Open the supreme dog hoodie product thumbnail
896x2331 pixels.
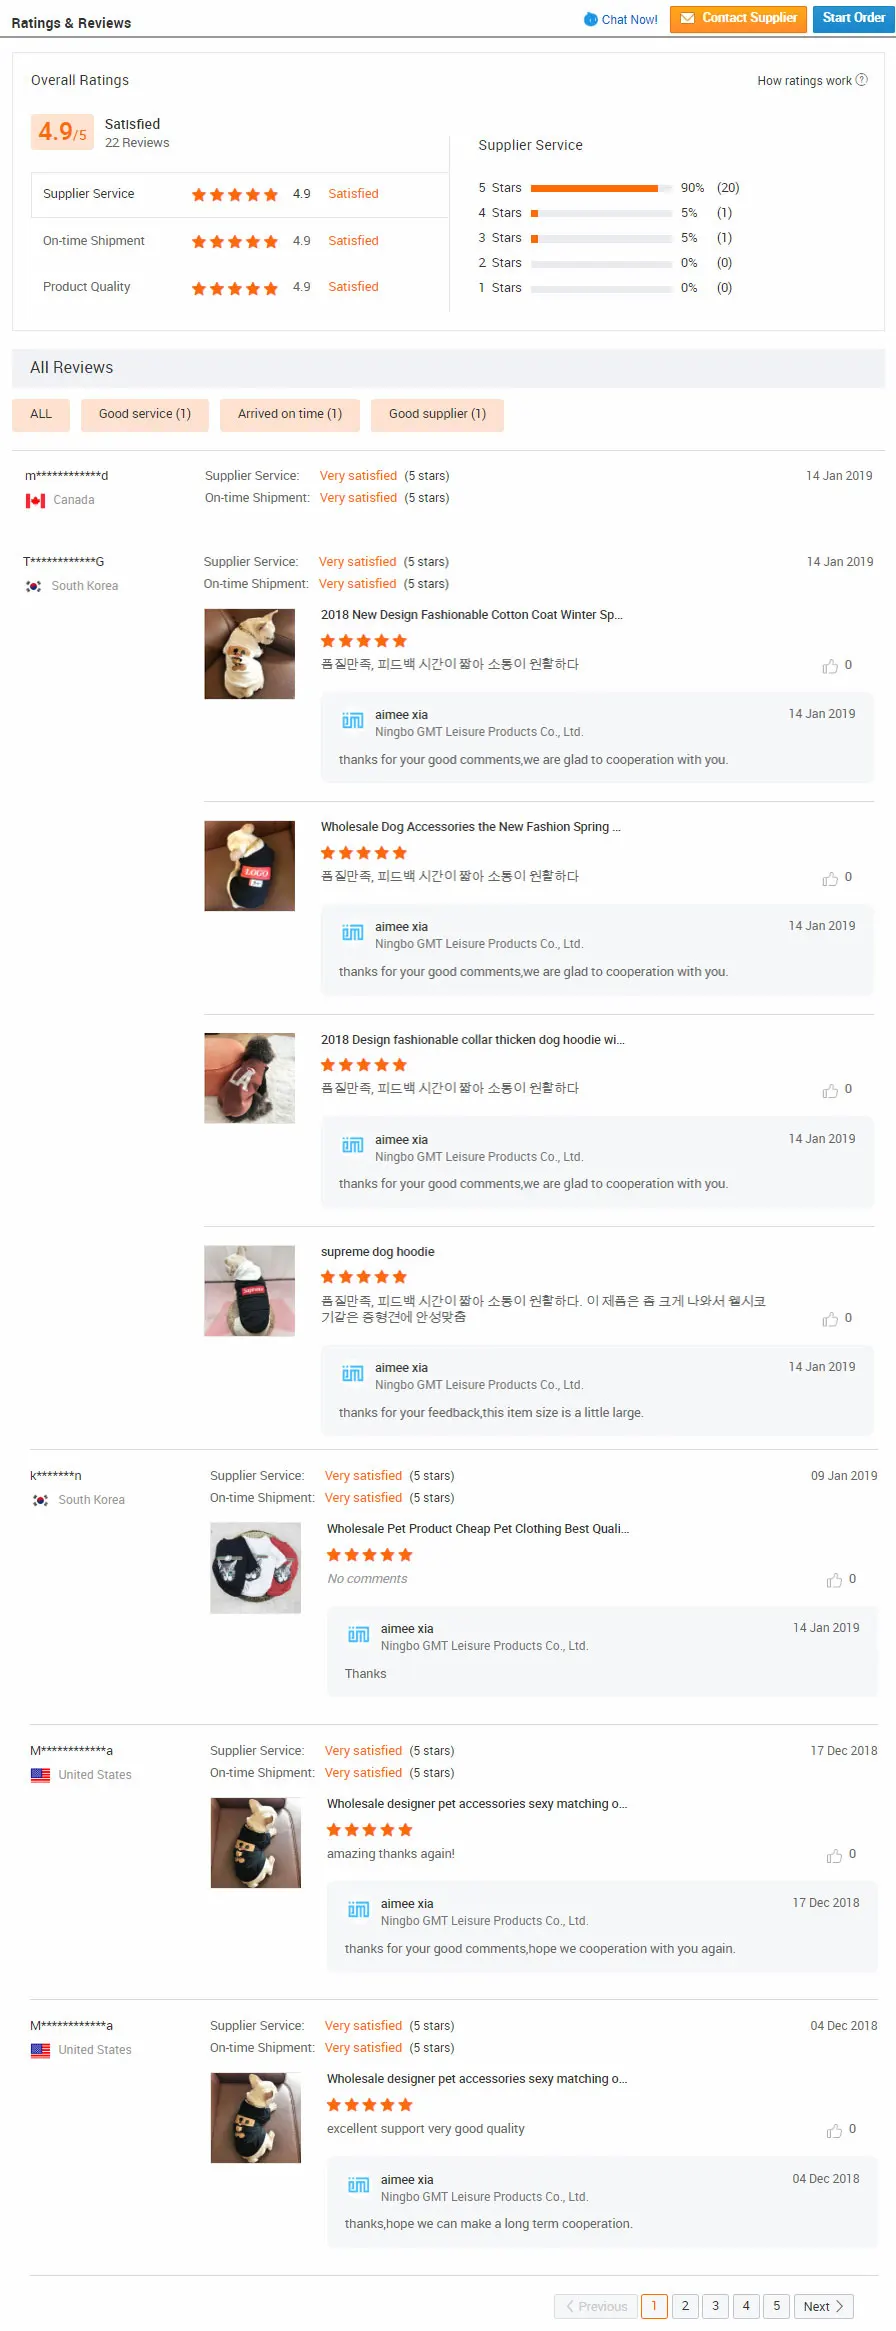(x=249, y=1290)
